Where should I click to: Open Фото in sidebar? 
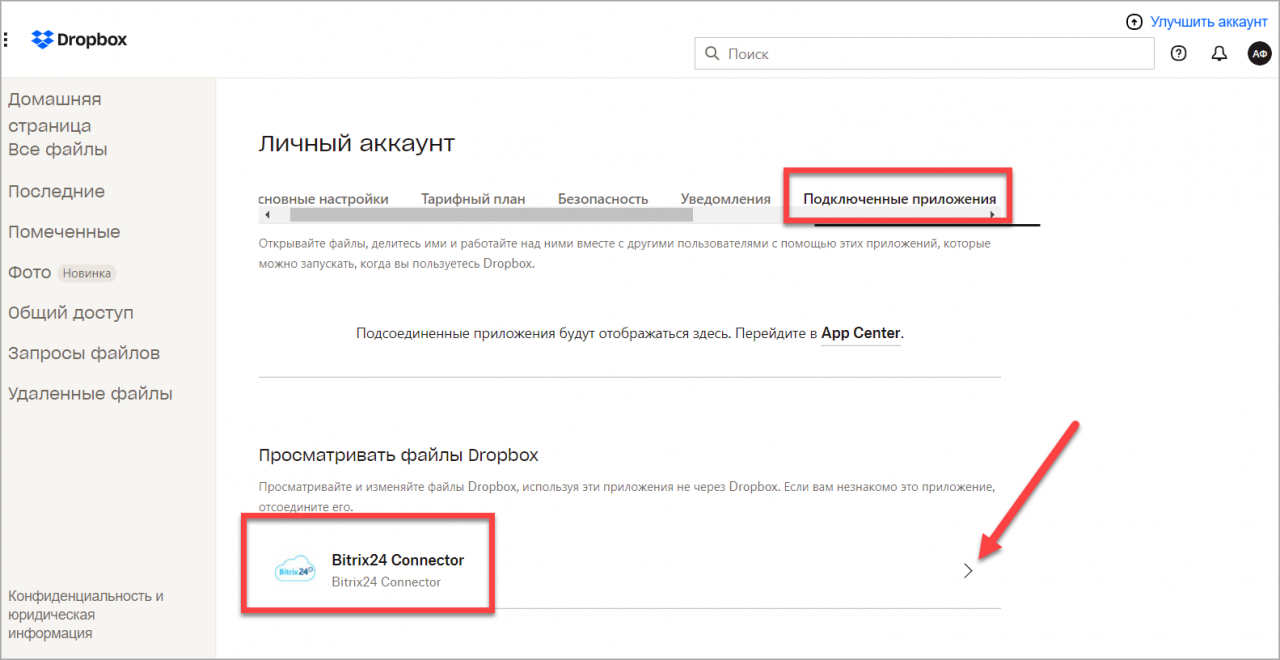click(30, 272)
